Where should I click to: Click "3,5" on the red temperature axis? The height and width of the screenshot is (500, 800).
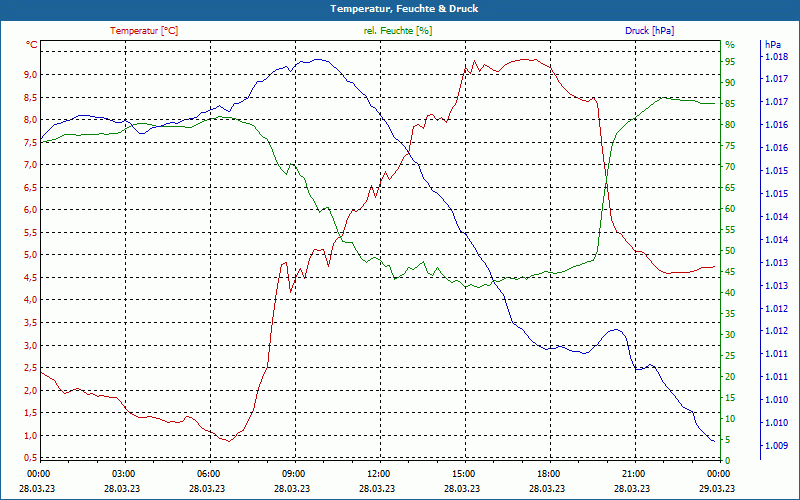click(x=31, y=322)
